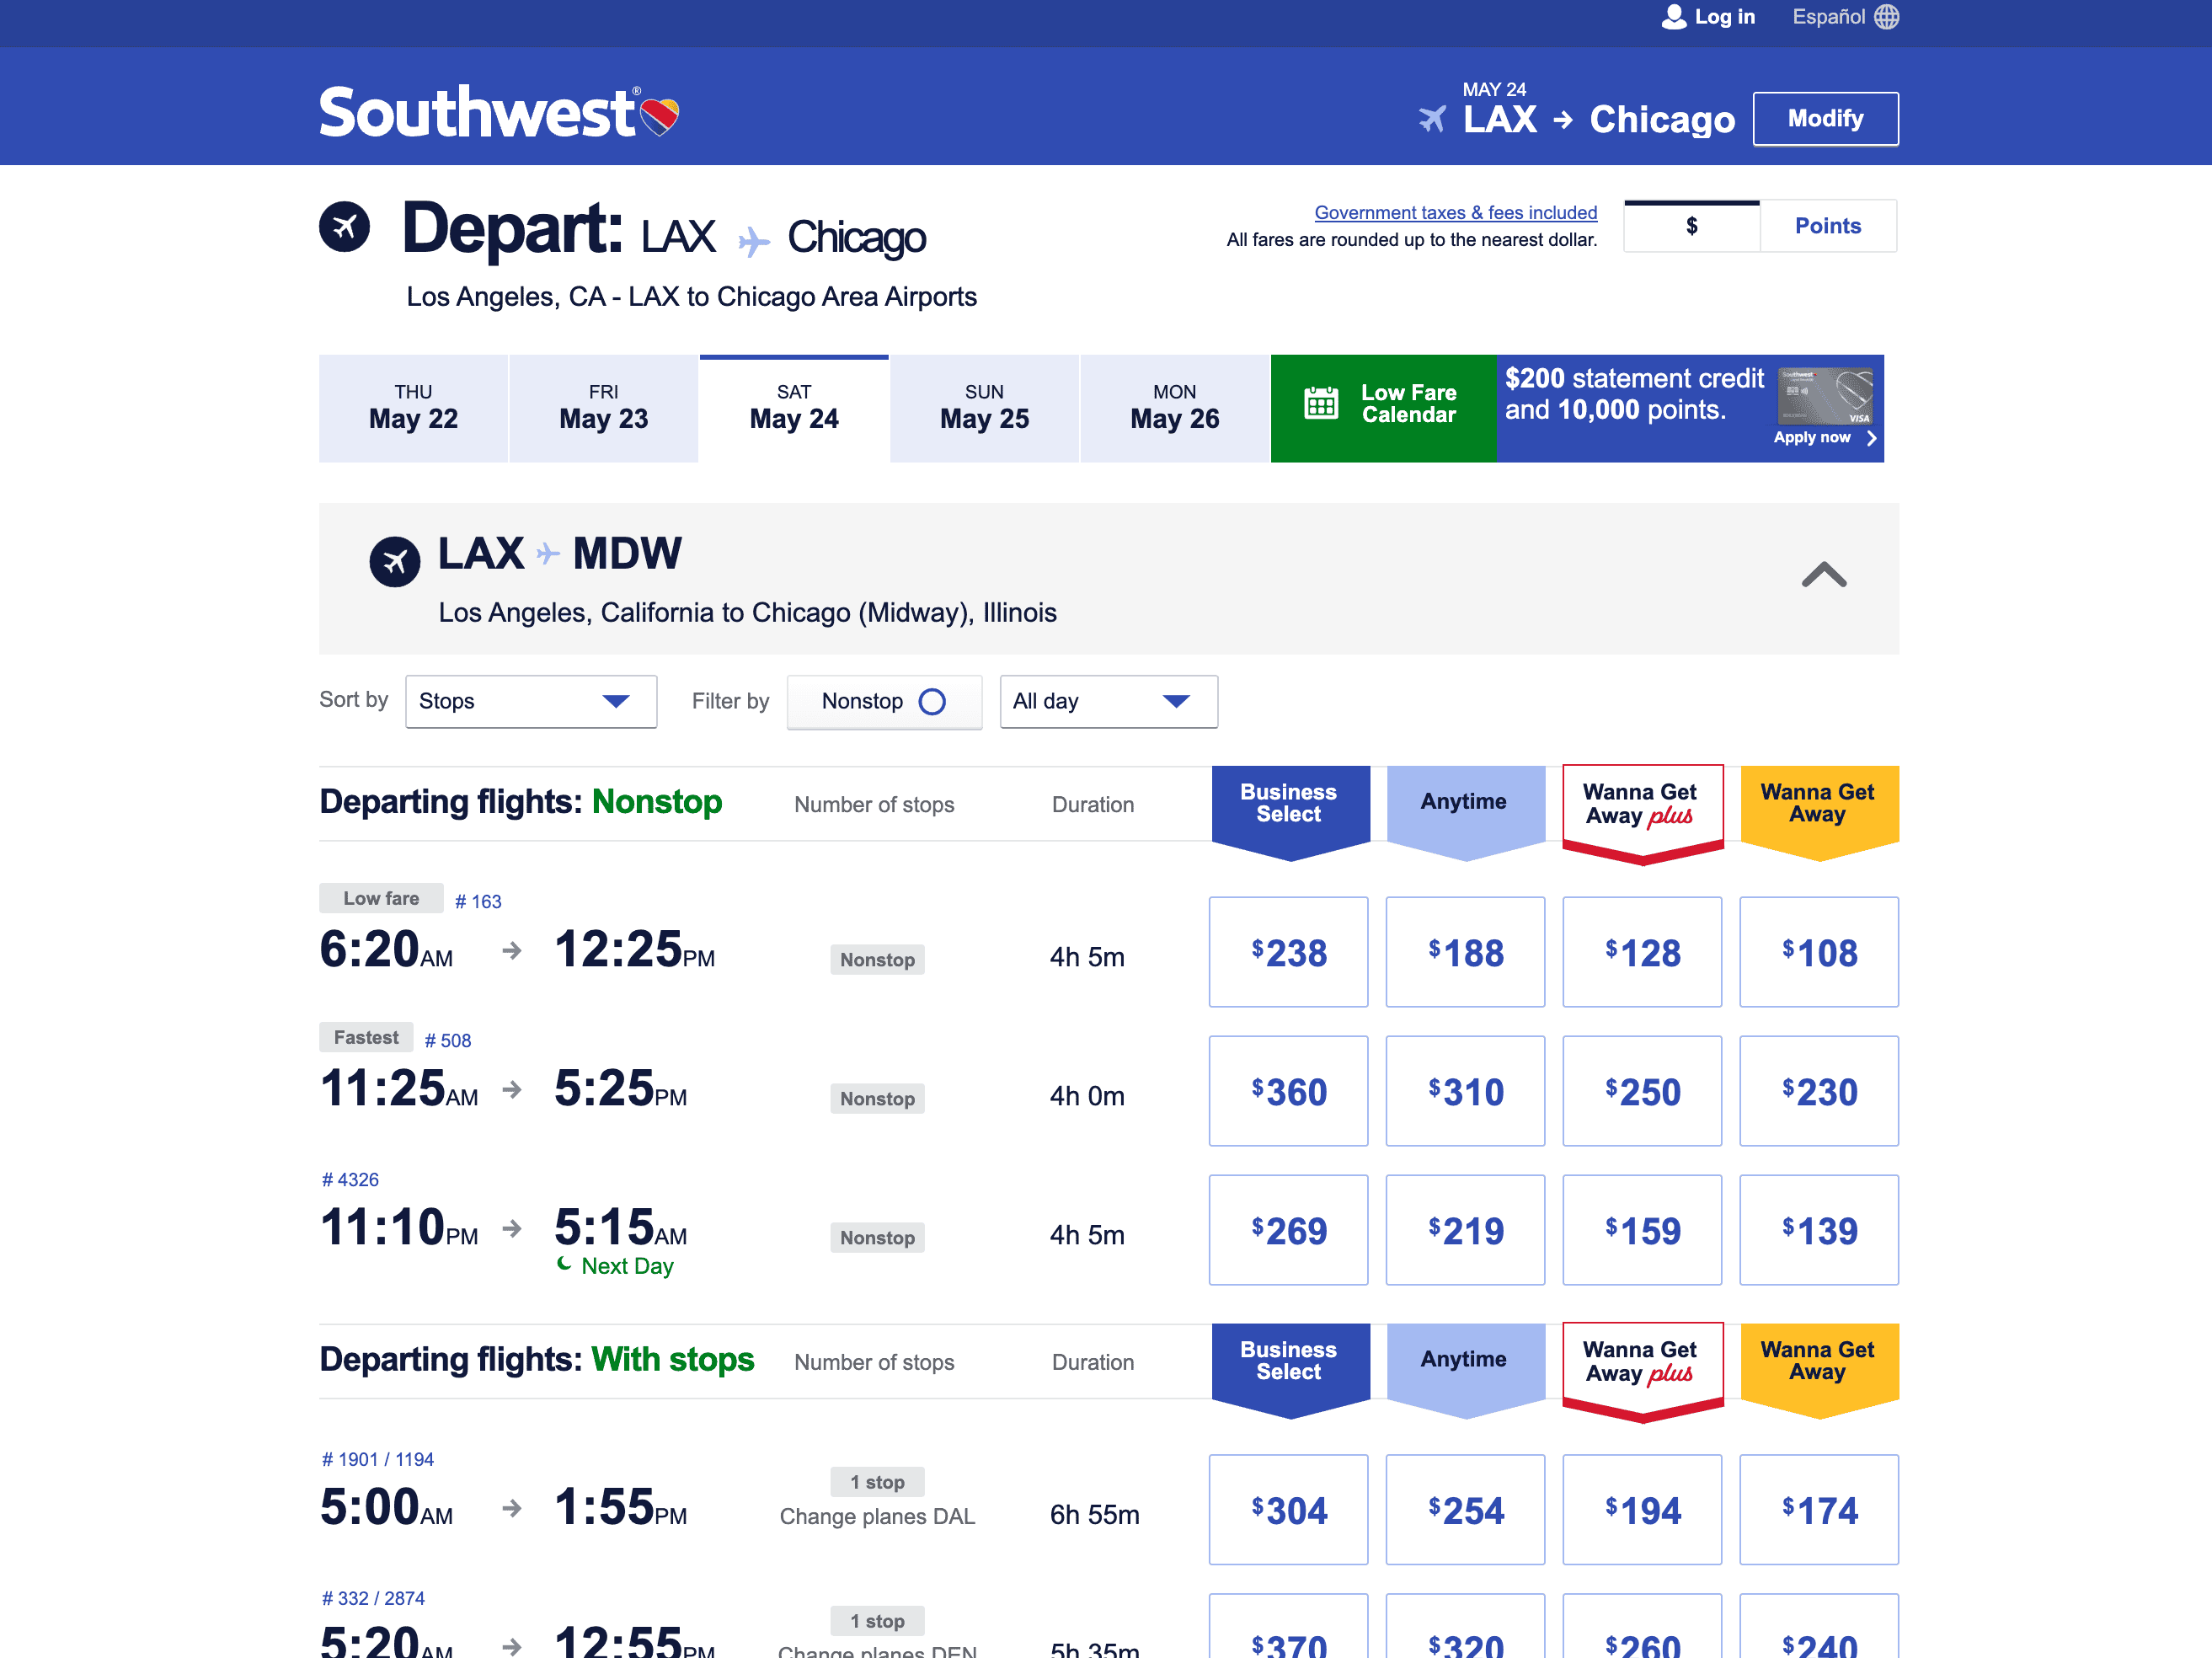Switch fares to Points display
Image resolution: width=2212 pixels, height=1658 pixels.
(x=1828, y=226)
